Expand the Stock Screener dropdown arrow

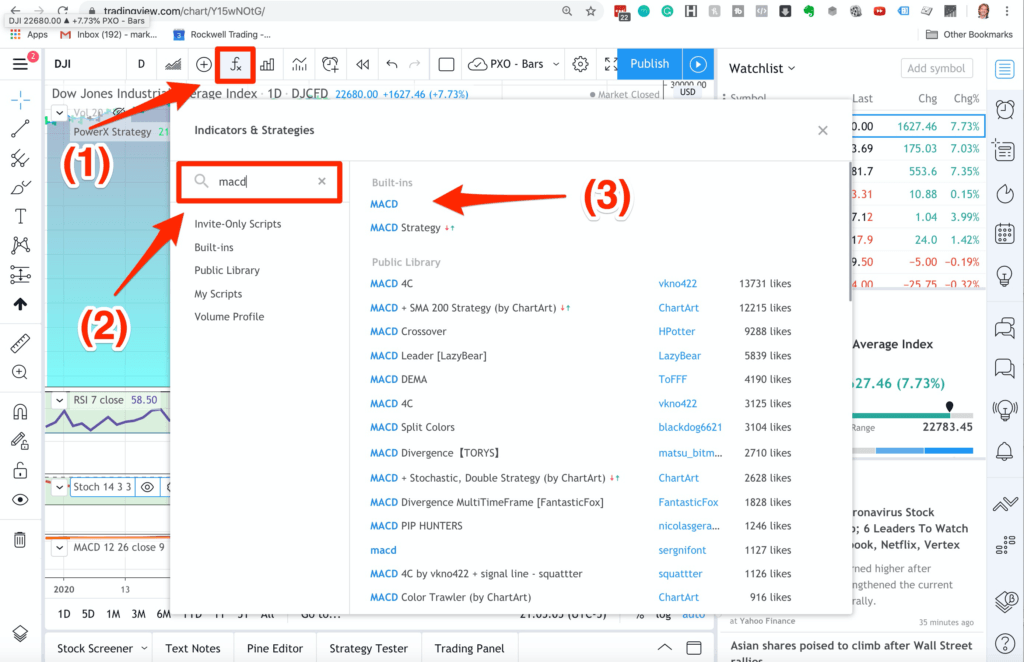pos(144,648)
